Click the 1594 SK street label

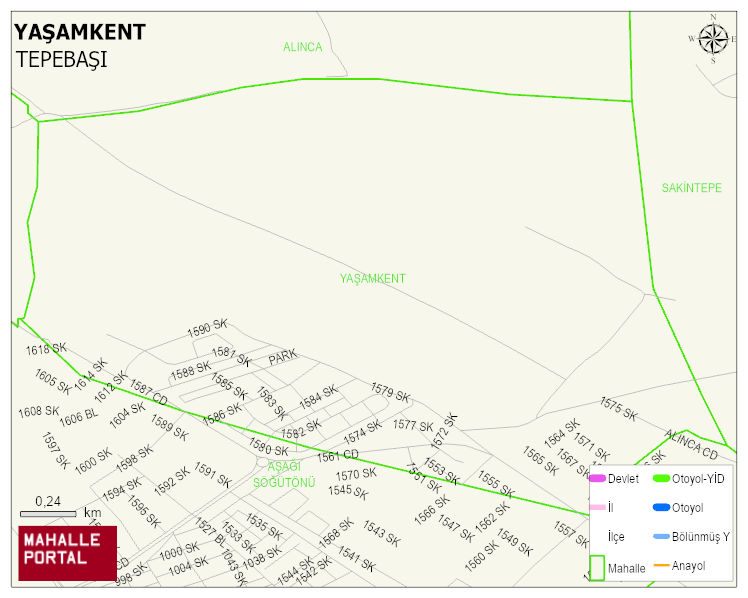coord(122,489)
